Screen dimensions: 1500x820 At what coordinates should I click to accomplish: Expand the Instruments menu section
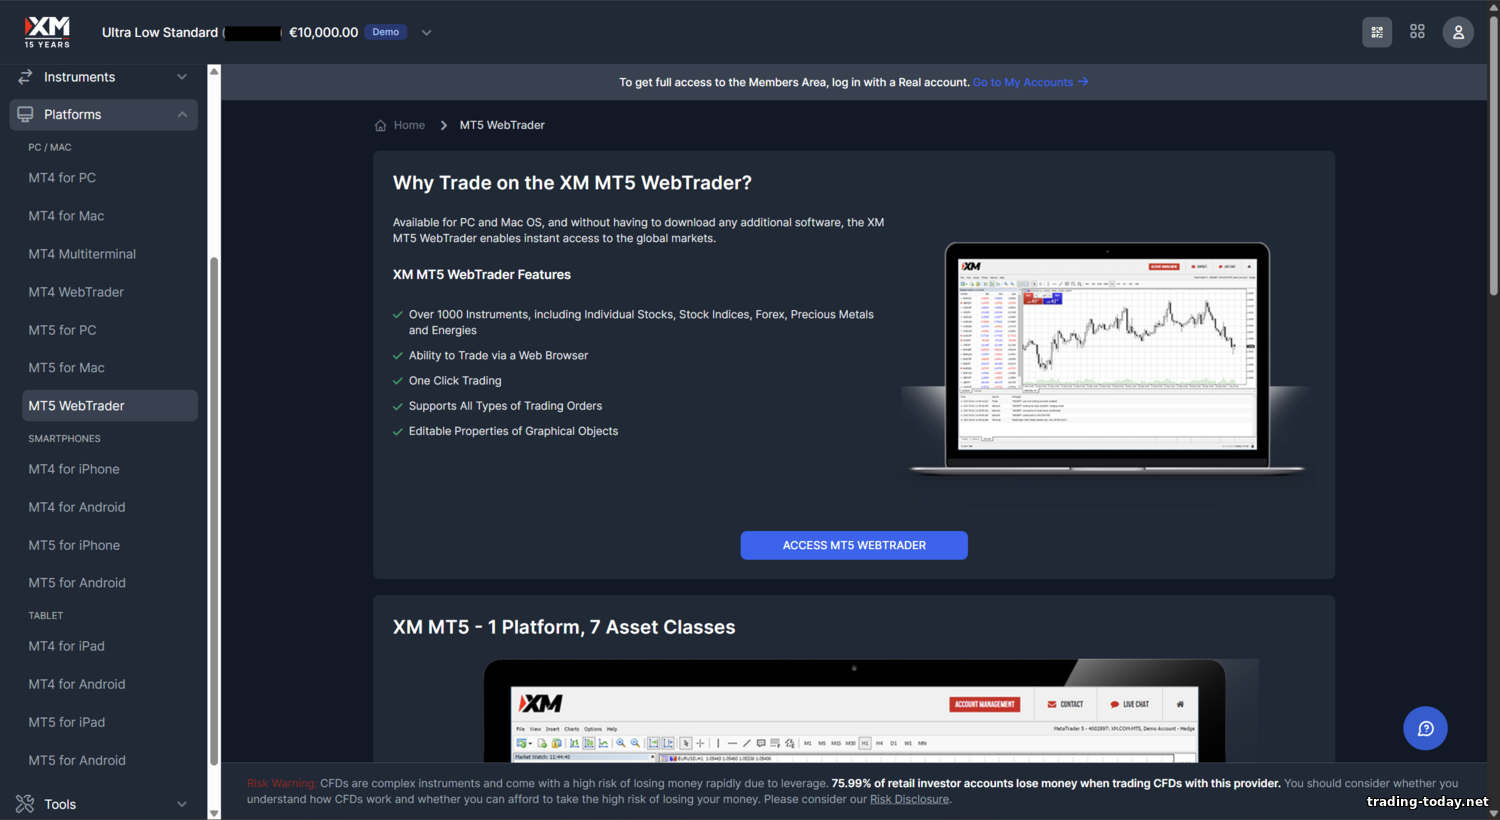pyautogui.click(x=182, y=77)
